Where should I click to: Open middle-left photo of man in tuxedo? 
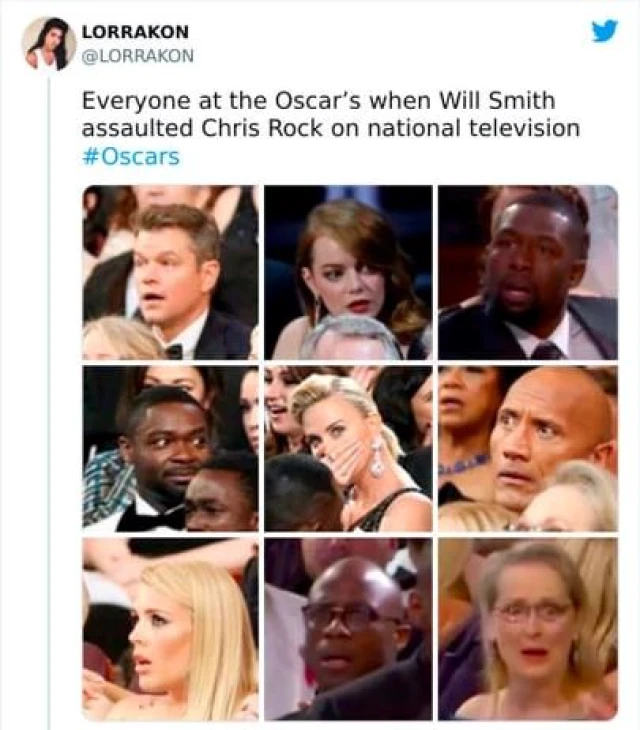coord(170,449)
